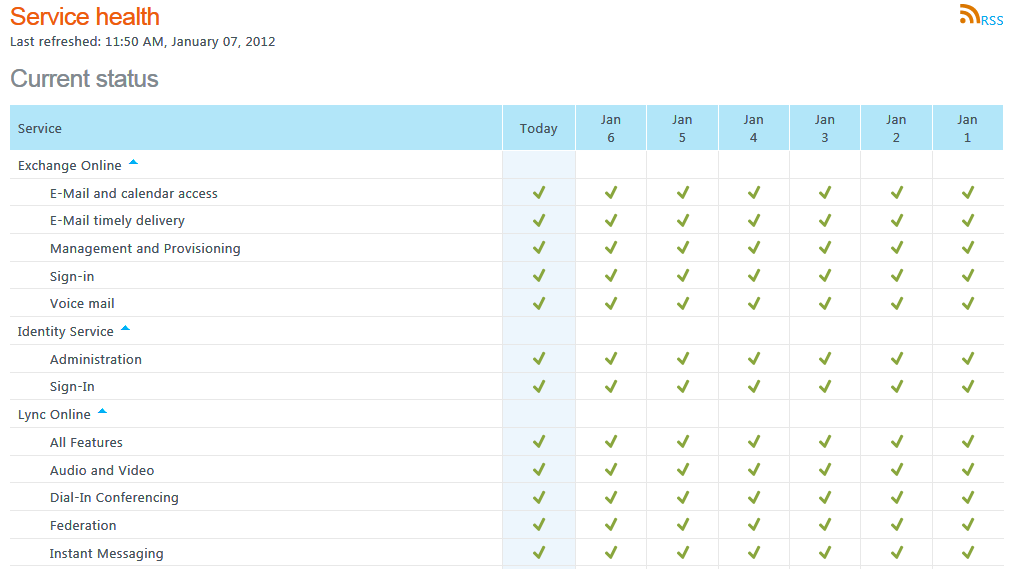This screenshot has width=1022, height=569.
Task: Click Today's checkmark for Audio and Video
Action: point(539,469)
